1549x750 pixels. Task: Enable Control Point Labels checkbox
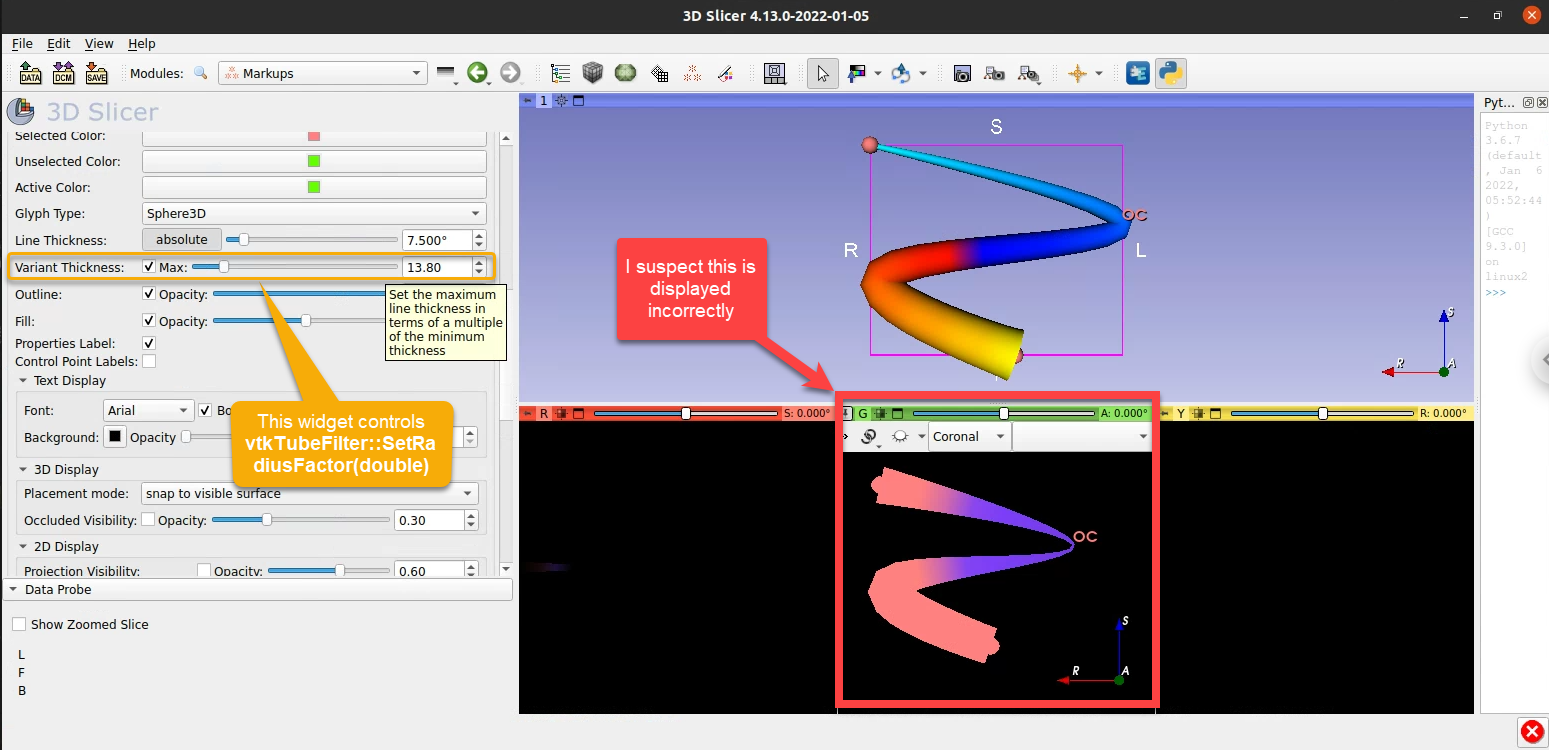(x=149, y=361)
